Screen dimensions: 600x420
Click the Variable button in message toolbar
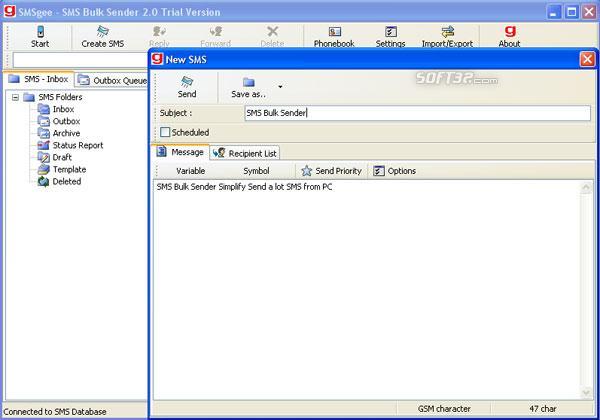coord(190,171)
